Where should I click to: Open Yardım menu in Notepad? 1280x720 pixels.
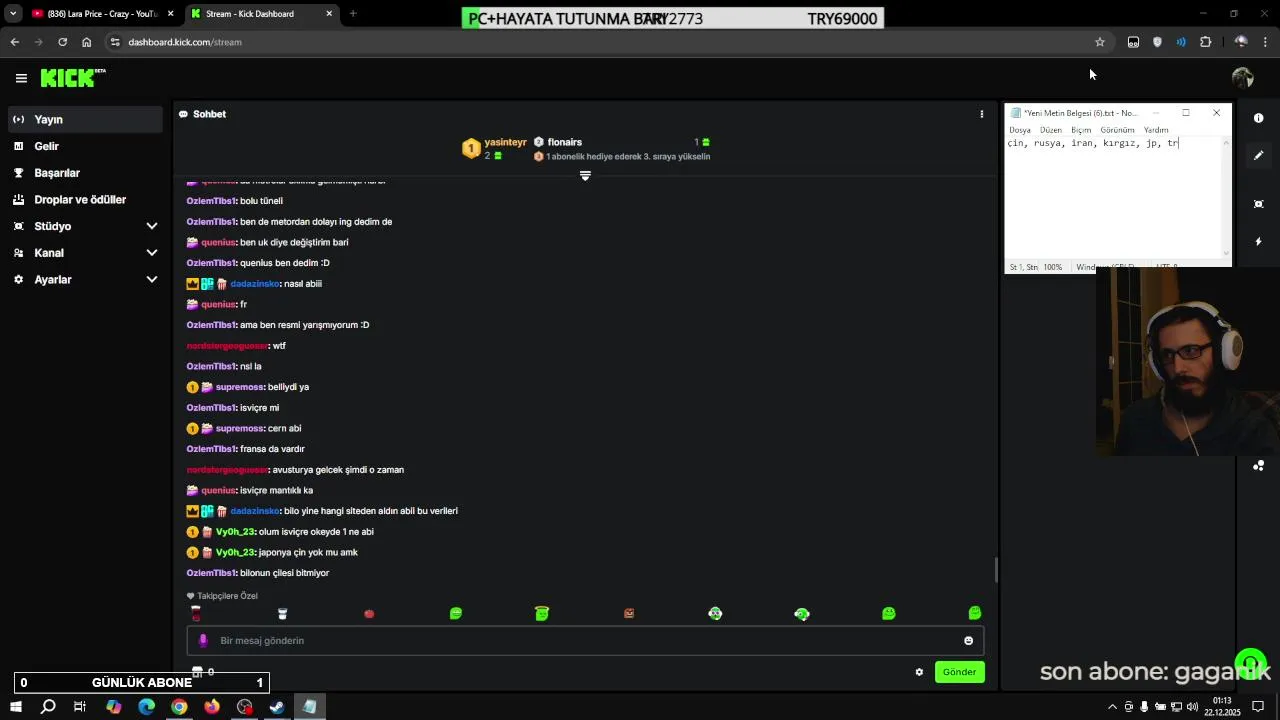coord(1156,130)
